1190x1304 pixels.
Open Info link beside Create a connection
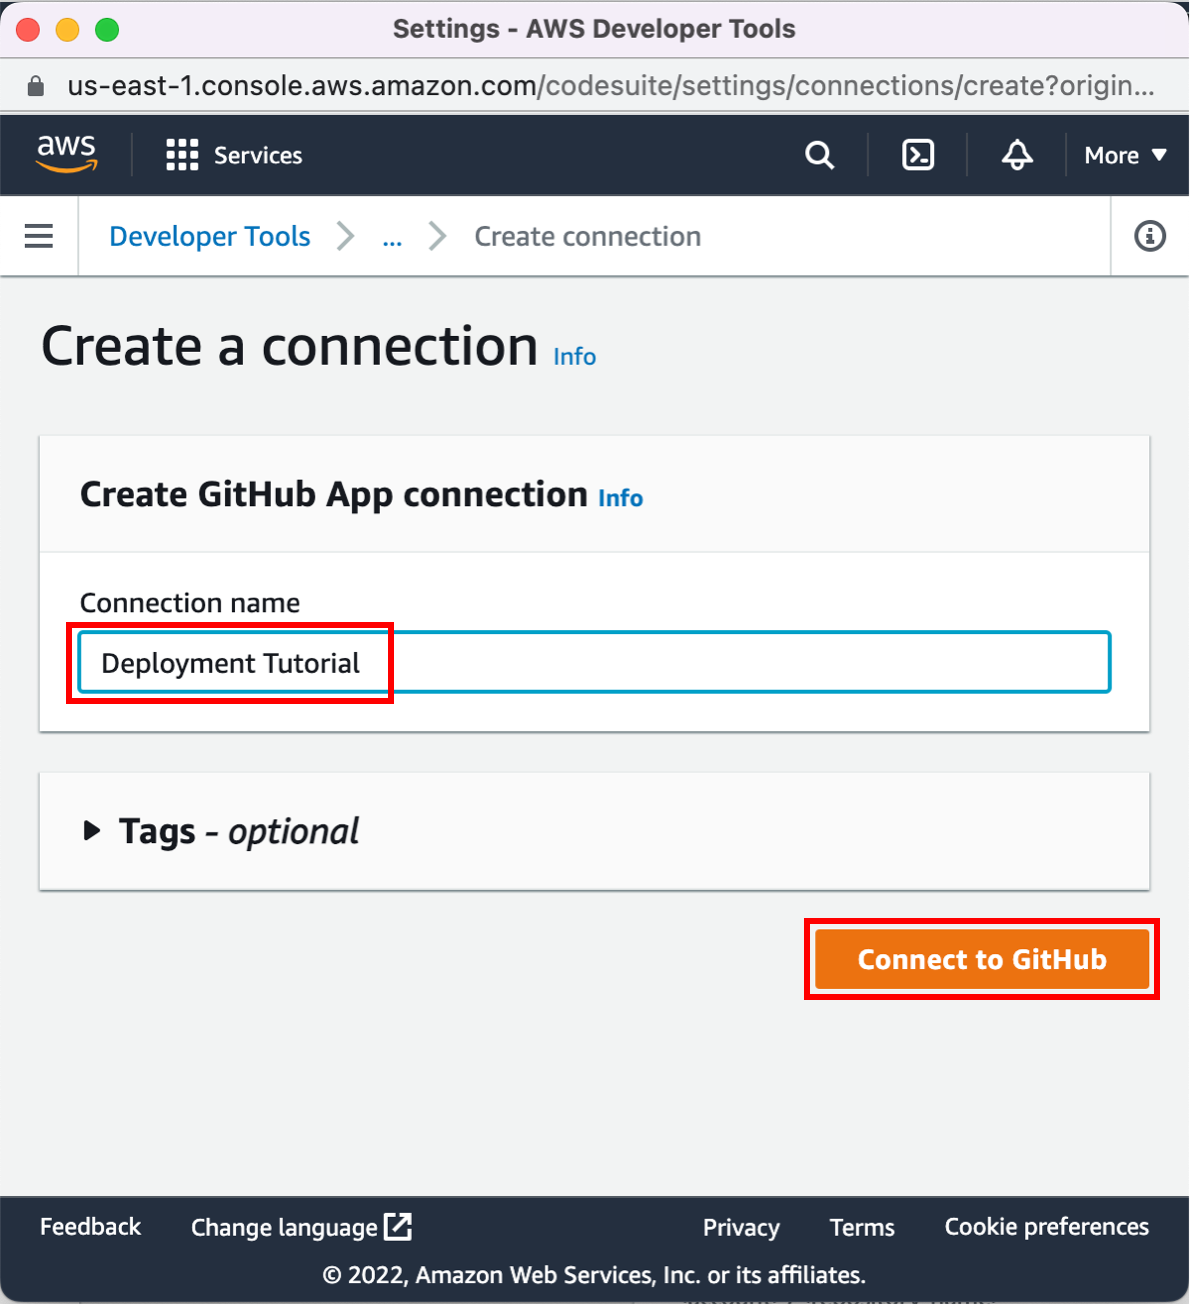tap(574, 357)
